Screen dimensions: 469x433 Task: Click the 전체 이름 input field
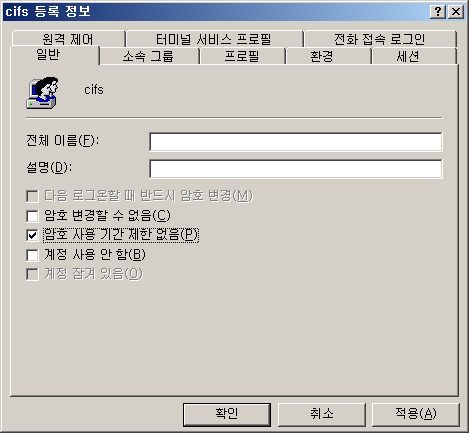coord(296,142)
